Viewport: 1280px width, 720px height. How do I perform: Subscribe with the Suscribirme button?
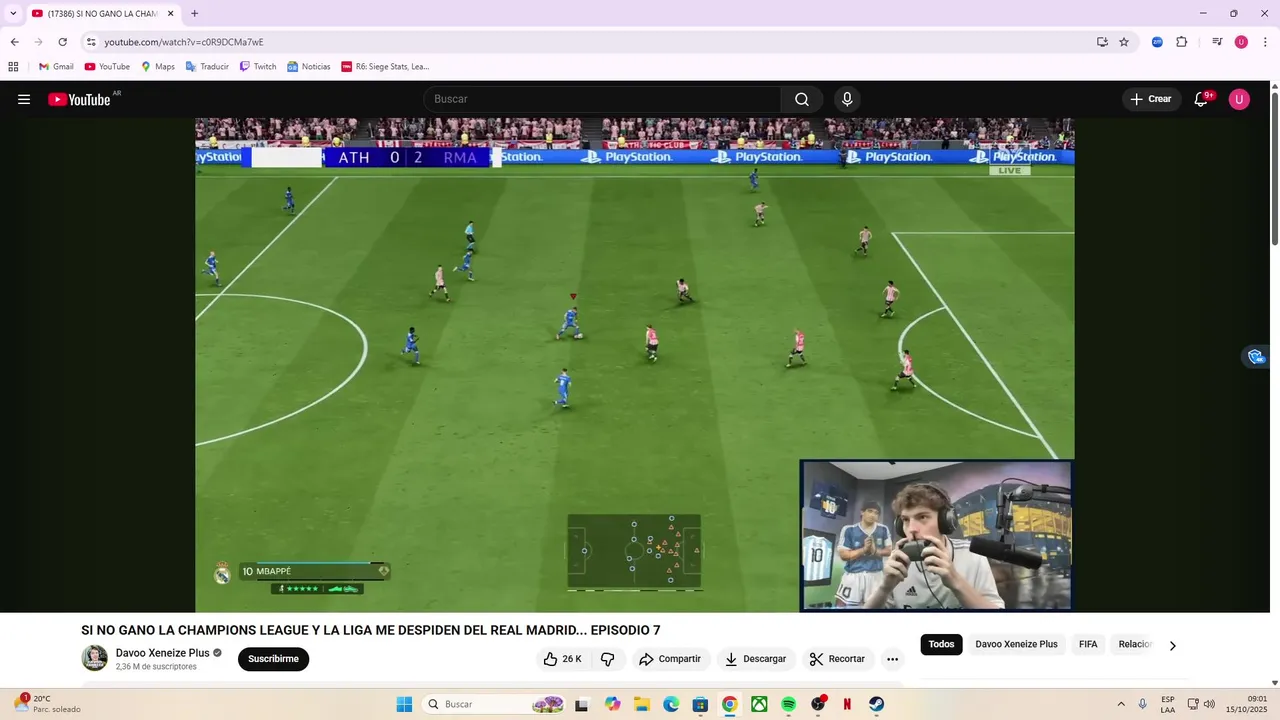[273, 659]
